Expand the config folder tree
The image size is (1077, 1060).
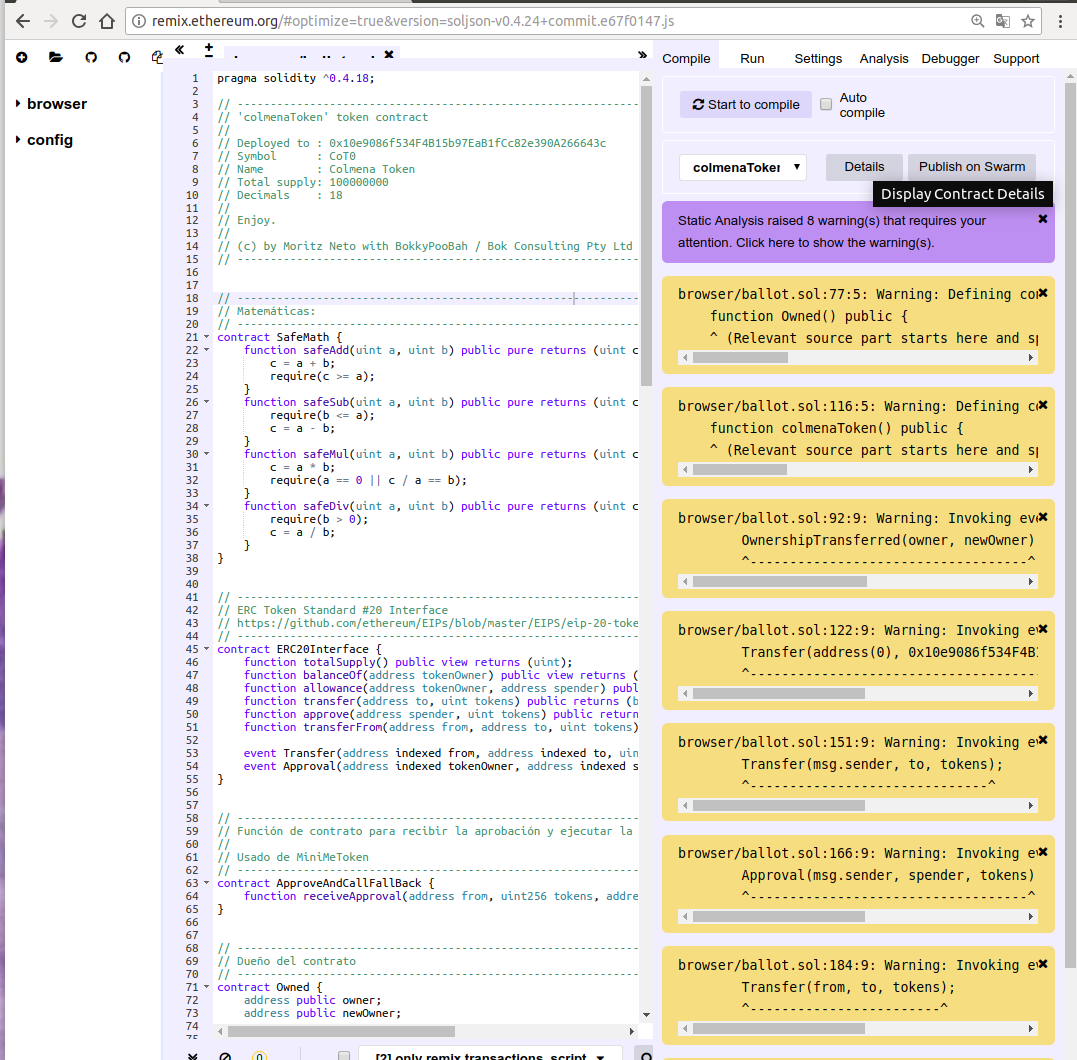(18, 140)
